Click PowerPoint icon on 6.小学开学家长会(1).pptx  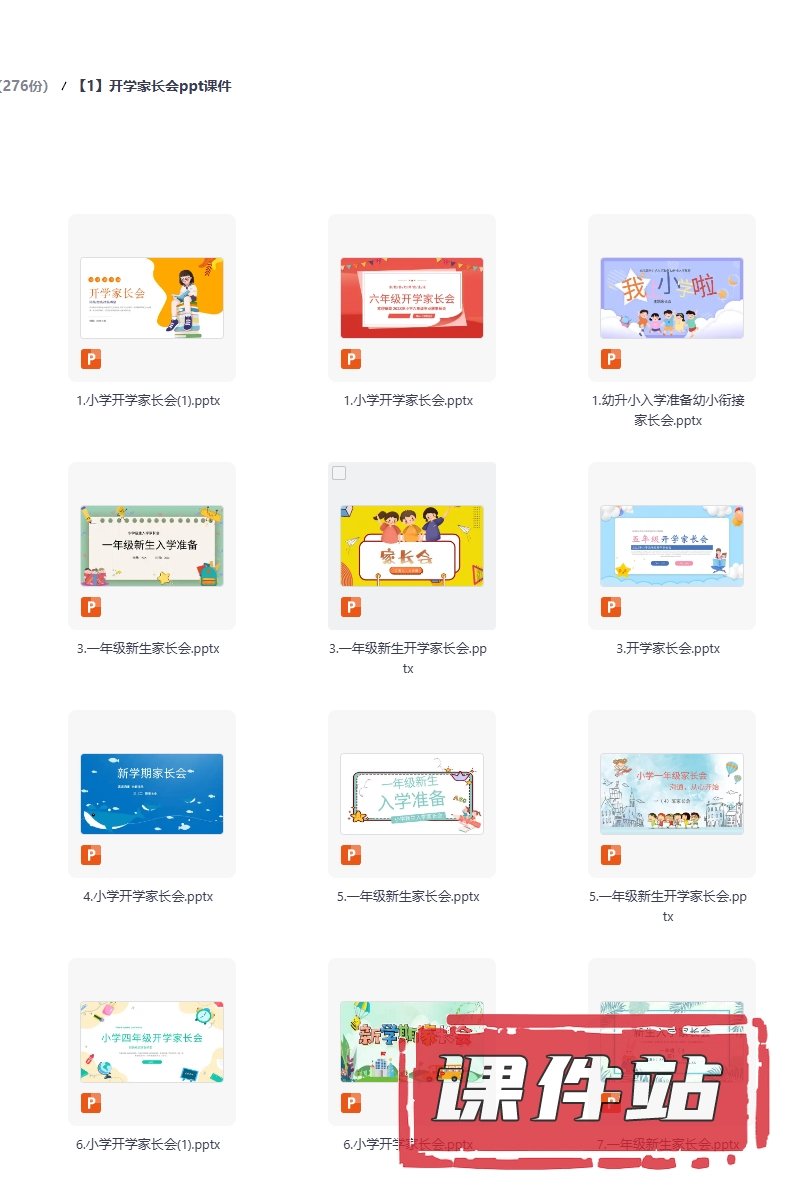coord(91,1103)
